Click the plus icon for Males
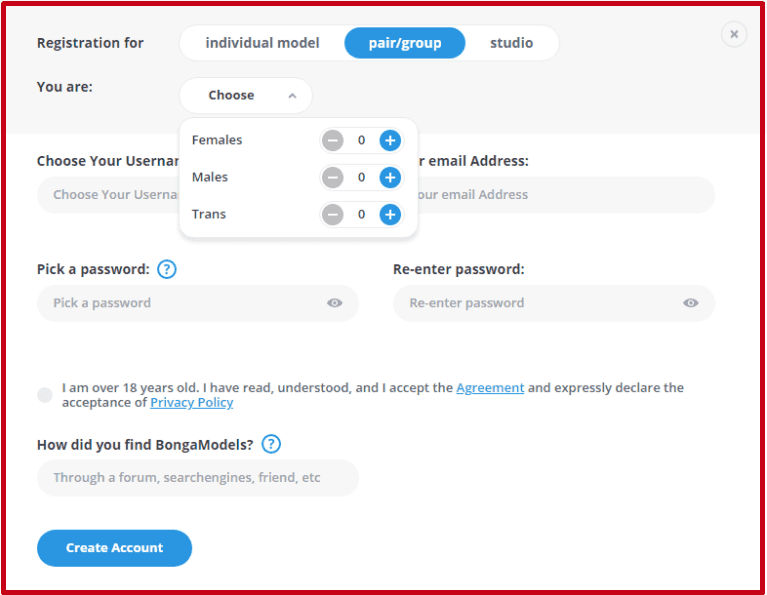 (x=390, y=178)
